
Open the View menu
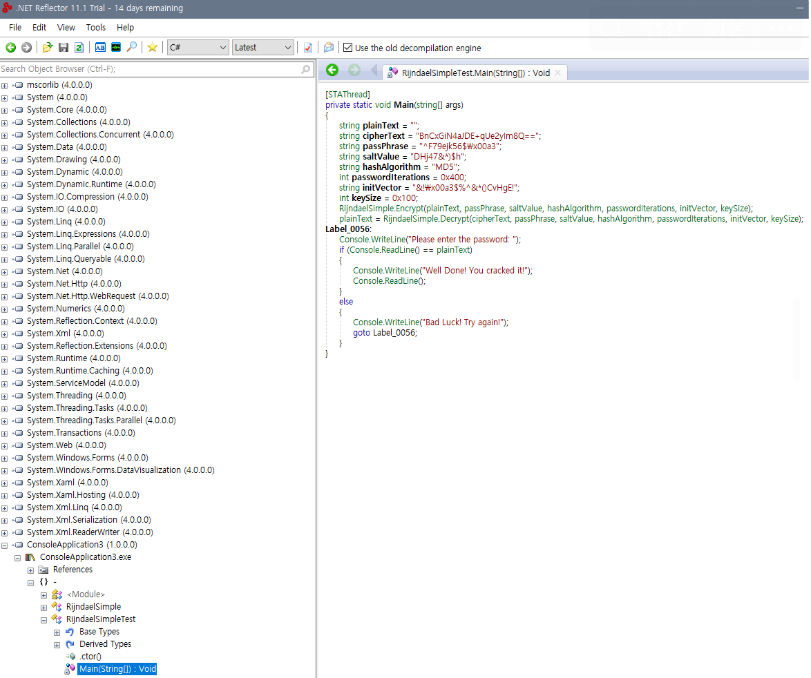click(66, 27)
